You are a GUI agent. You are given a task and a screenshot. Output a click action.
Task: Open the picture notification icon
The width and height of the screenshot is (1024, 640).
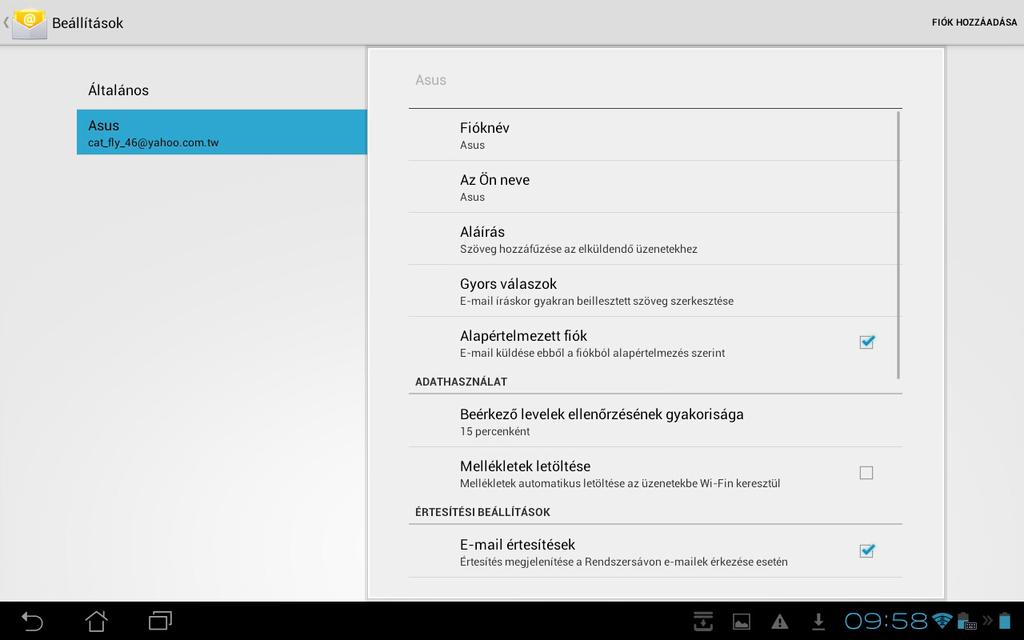(x=741, y=622)
